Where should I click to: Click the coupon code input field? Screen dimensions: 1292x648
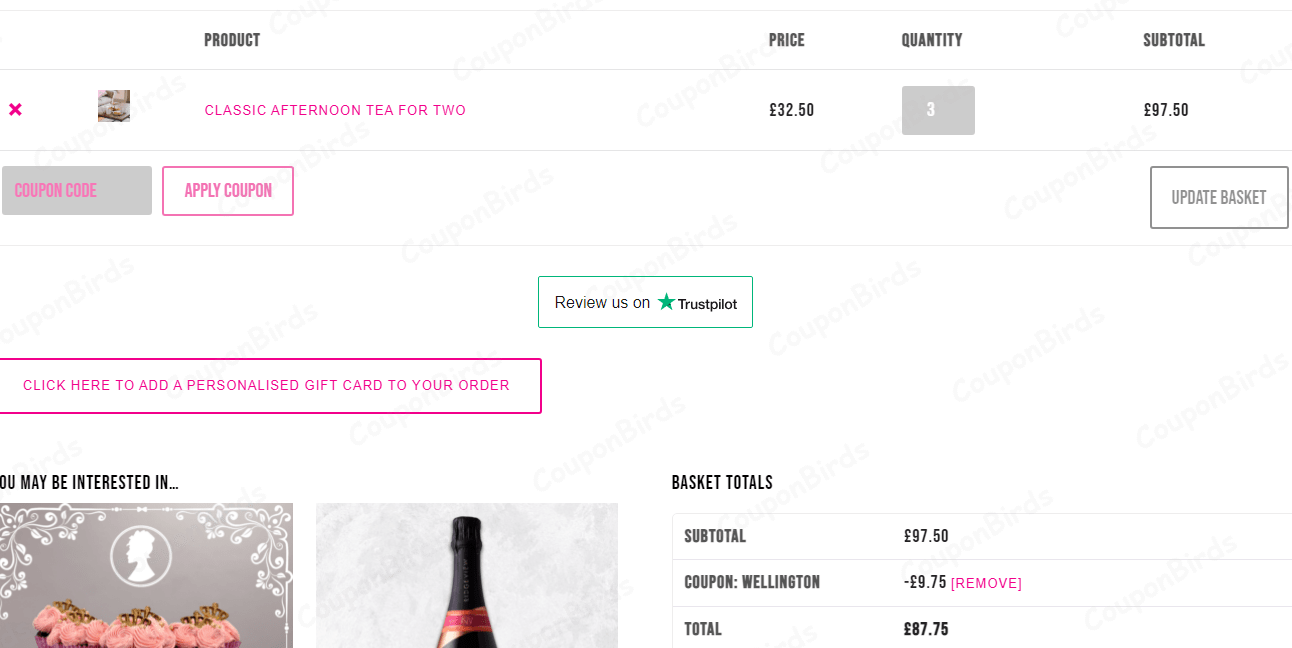pos(76,190)
